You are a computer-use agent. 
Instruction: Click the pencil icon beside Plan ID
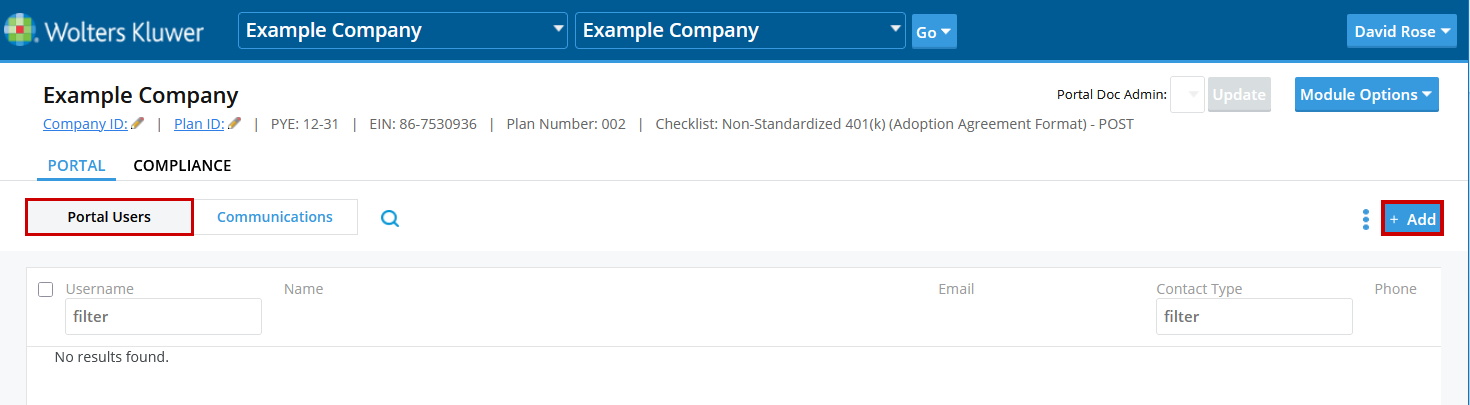click(235, 124)
